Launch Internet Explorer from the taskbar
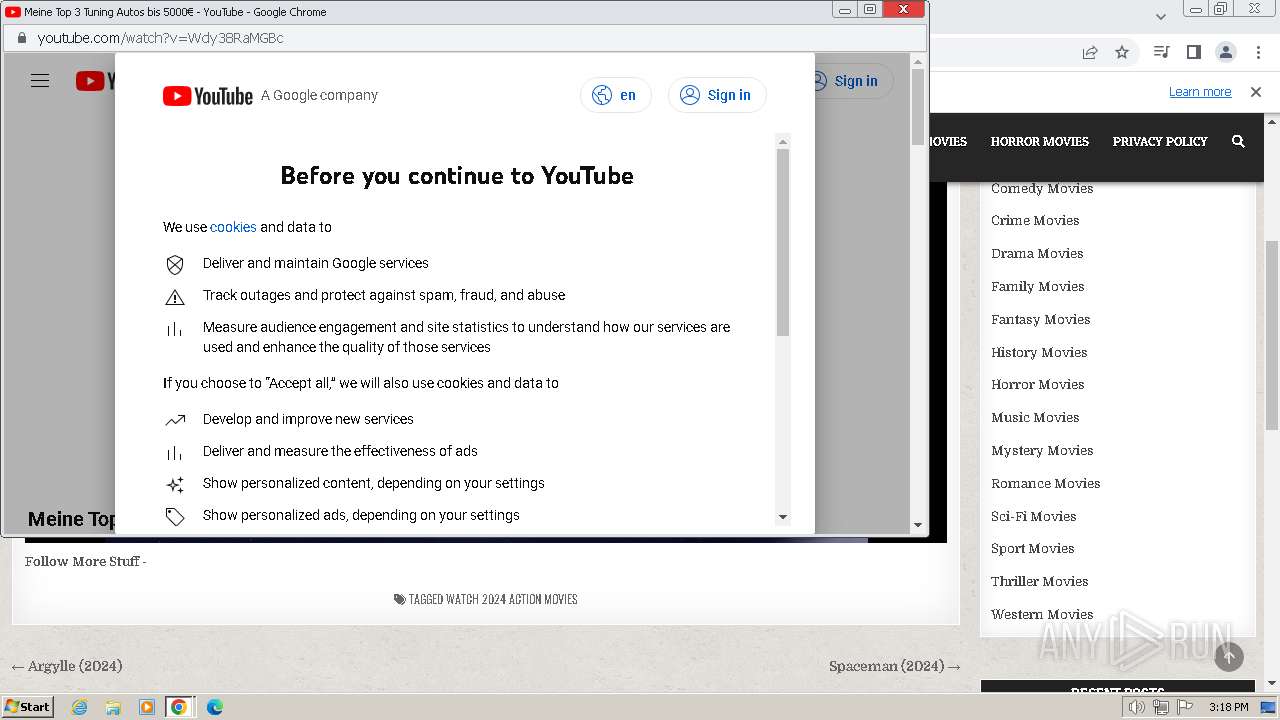Screen dimensions: 1280x720 [x=79, y=707]
